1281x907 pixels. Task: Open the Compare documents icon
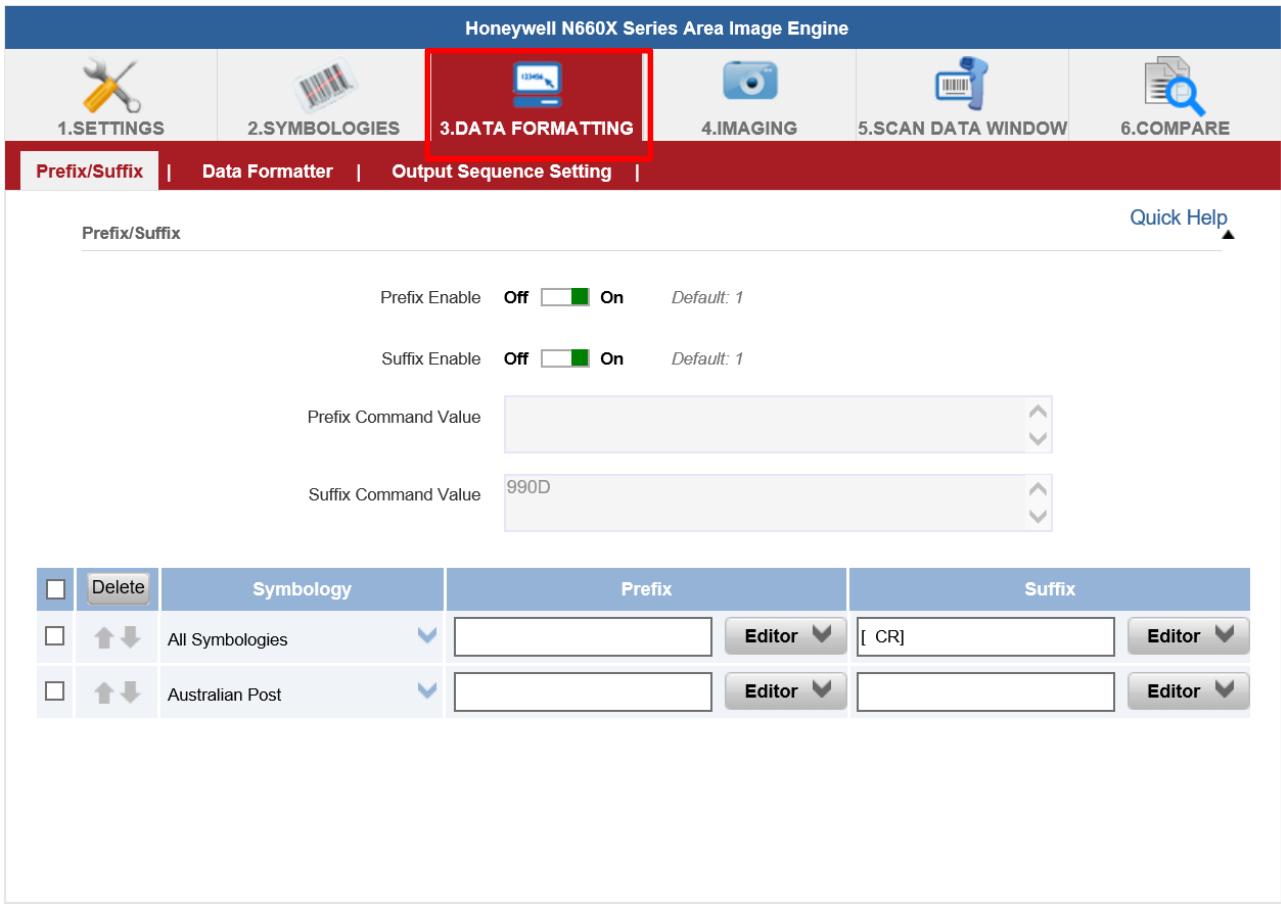[1175, 85]
